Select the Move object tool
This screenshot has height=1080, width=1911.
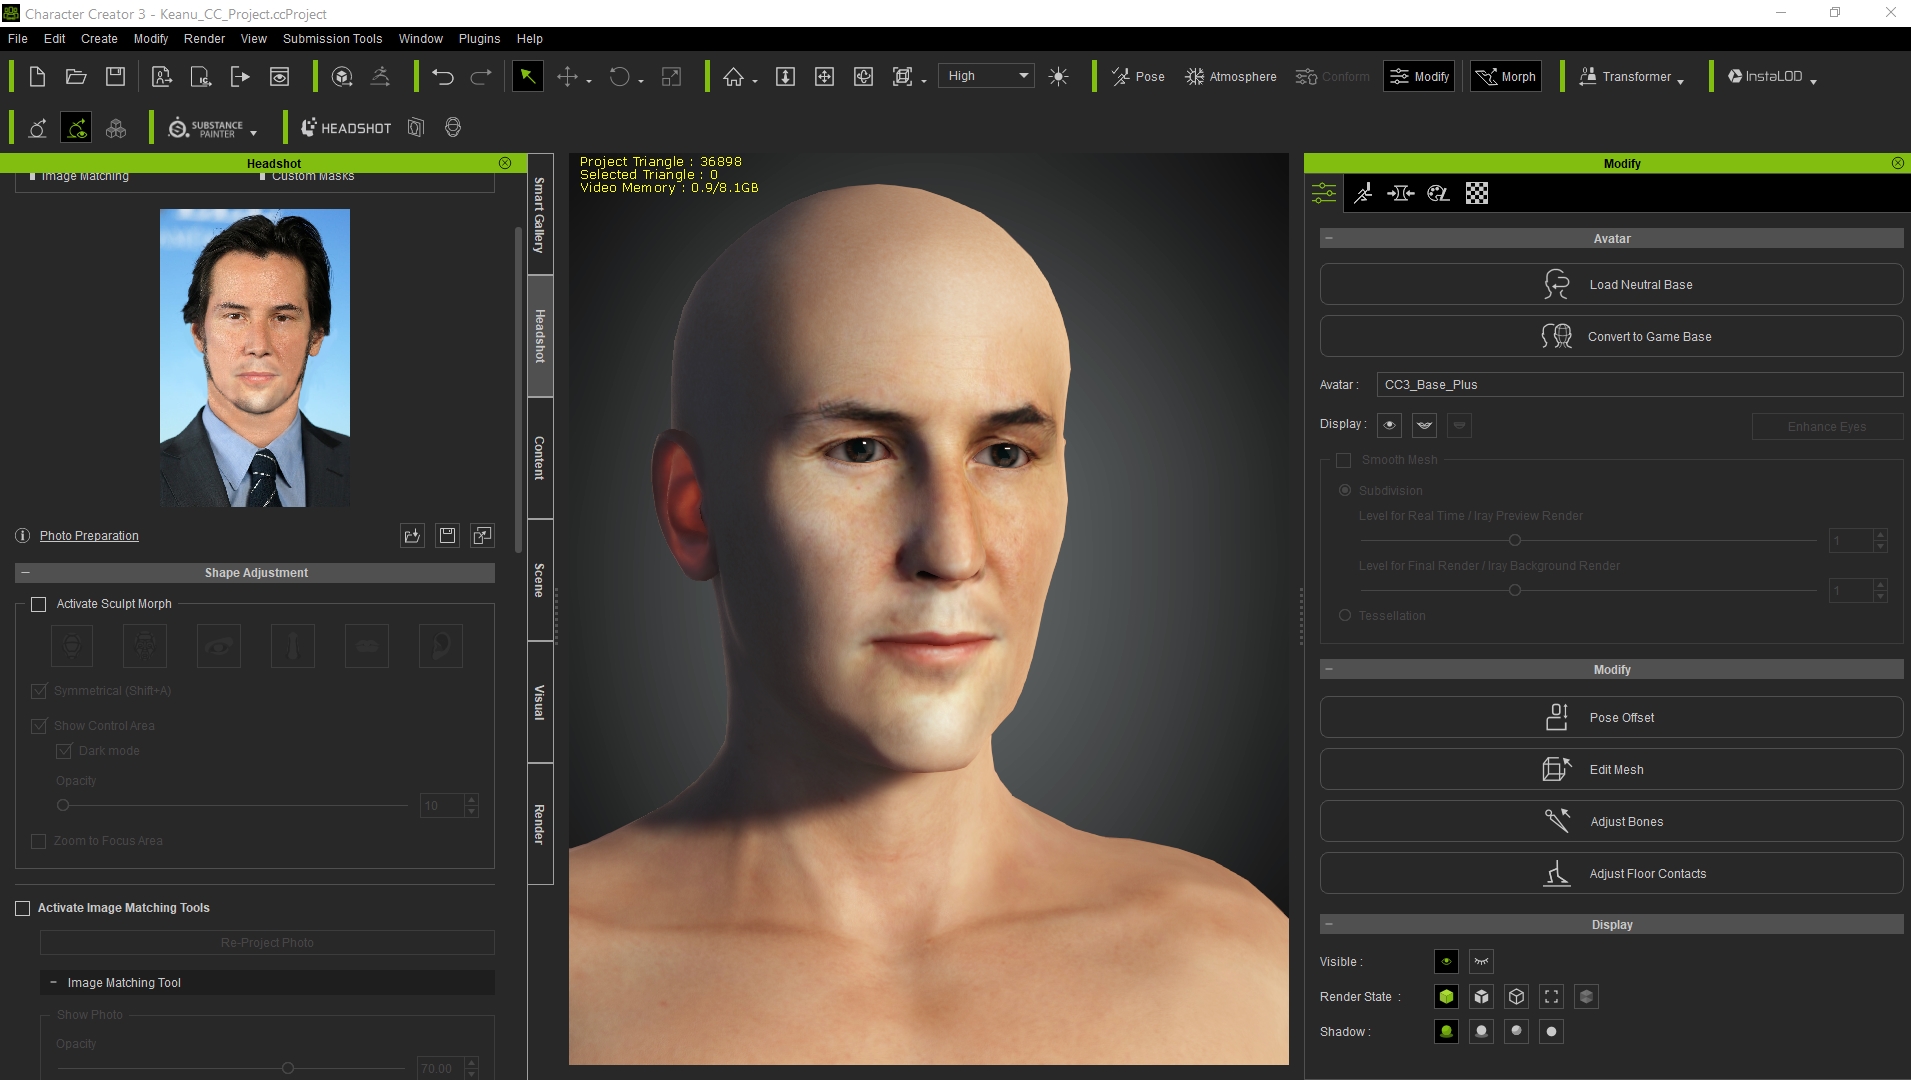(567, 77)
